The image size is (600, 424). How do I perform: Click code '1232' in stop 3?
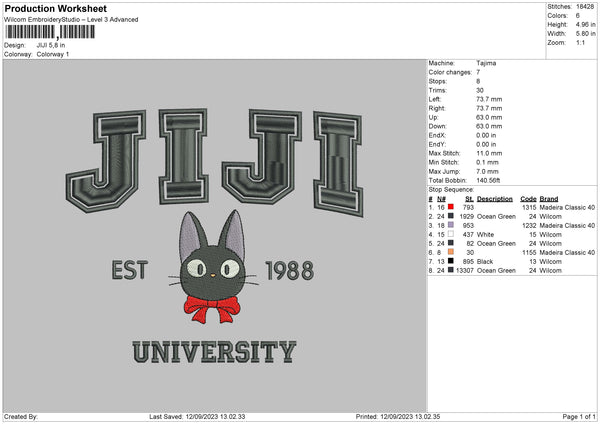[529, 226]
